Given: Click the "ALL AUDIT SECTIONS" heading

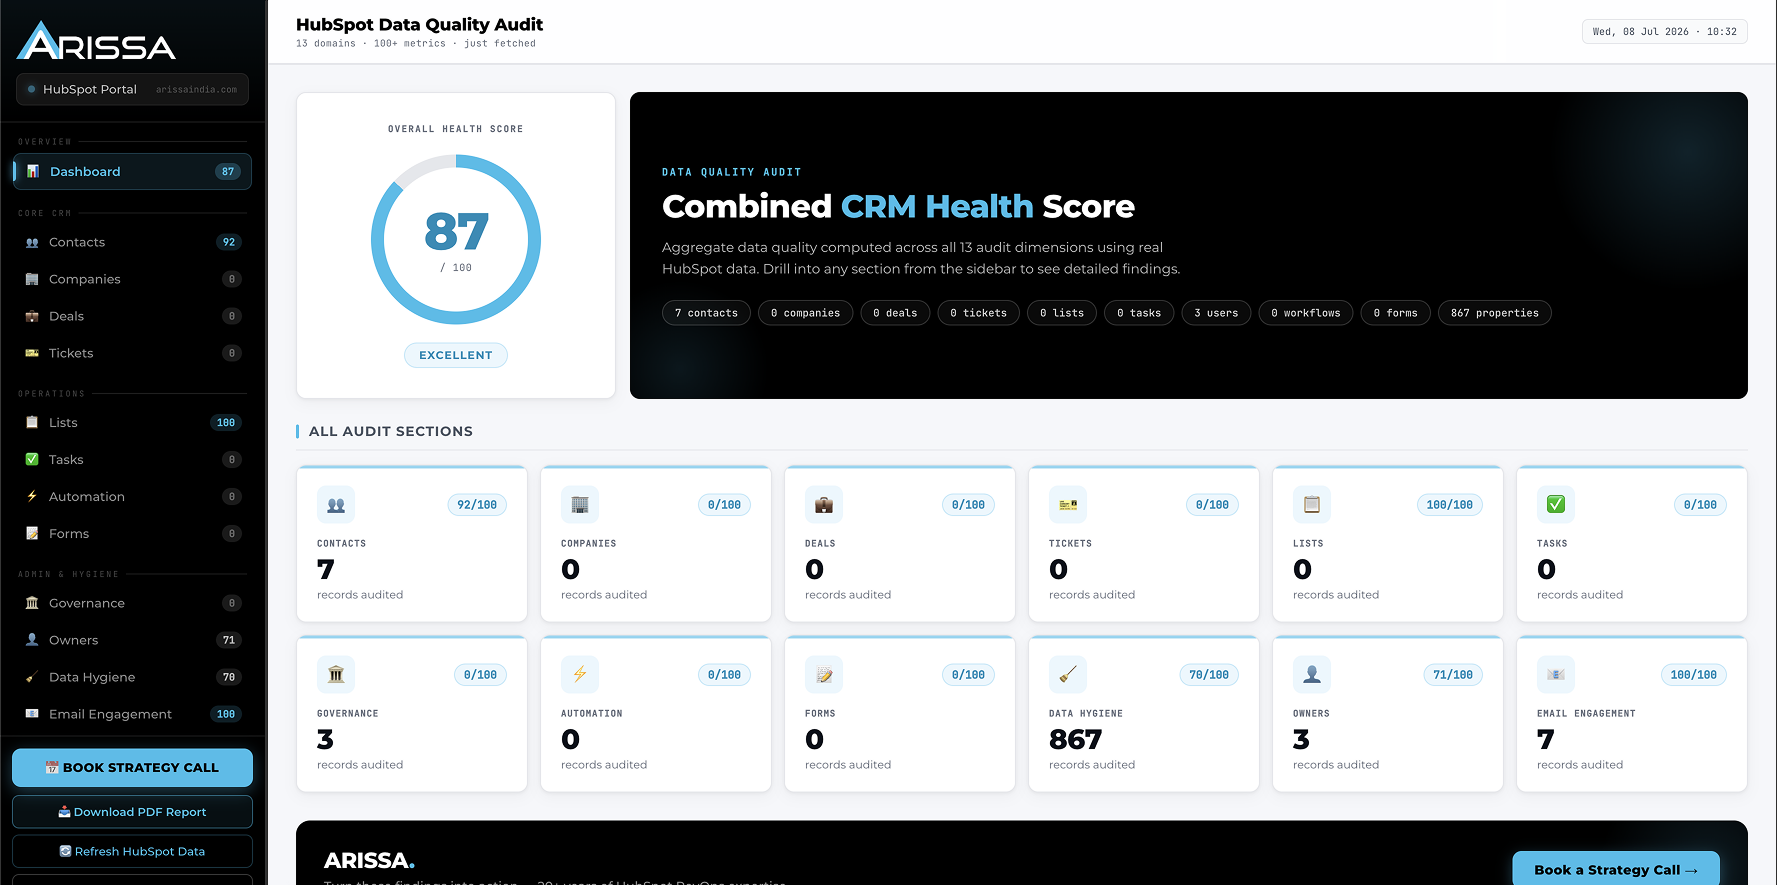Looking at the screenshot, I should click(391, 431).
